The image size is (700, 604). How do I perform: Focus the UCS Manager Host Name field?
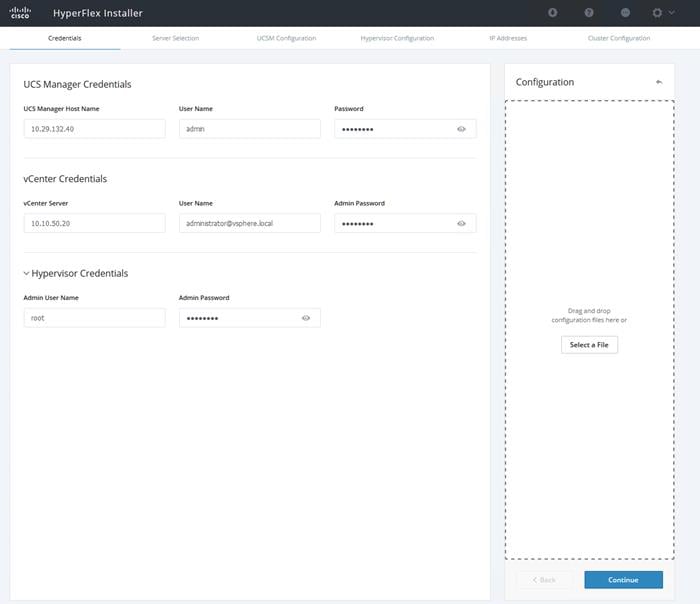[95, 129]
